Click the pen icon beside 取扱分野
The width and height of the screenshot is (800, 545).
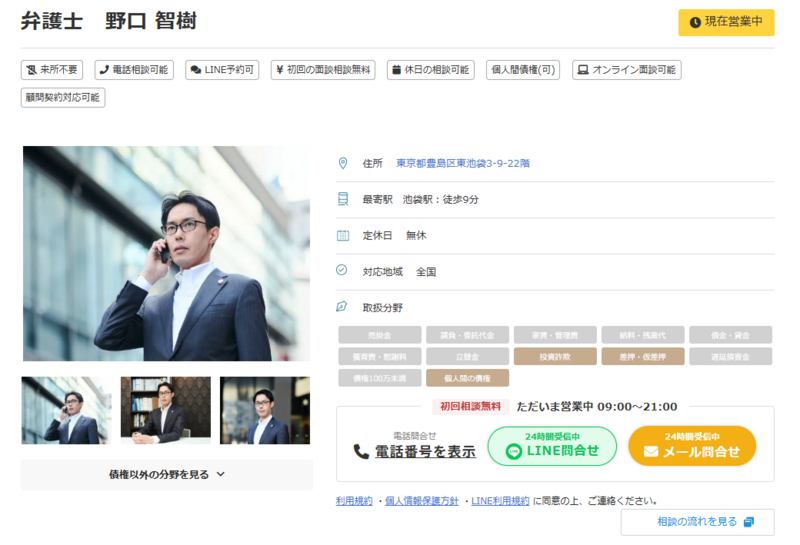click(x=342, y=306)
